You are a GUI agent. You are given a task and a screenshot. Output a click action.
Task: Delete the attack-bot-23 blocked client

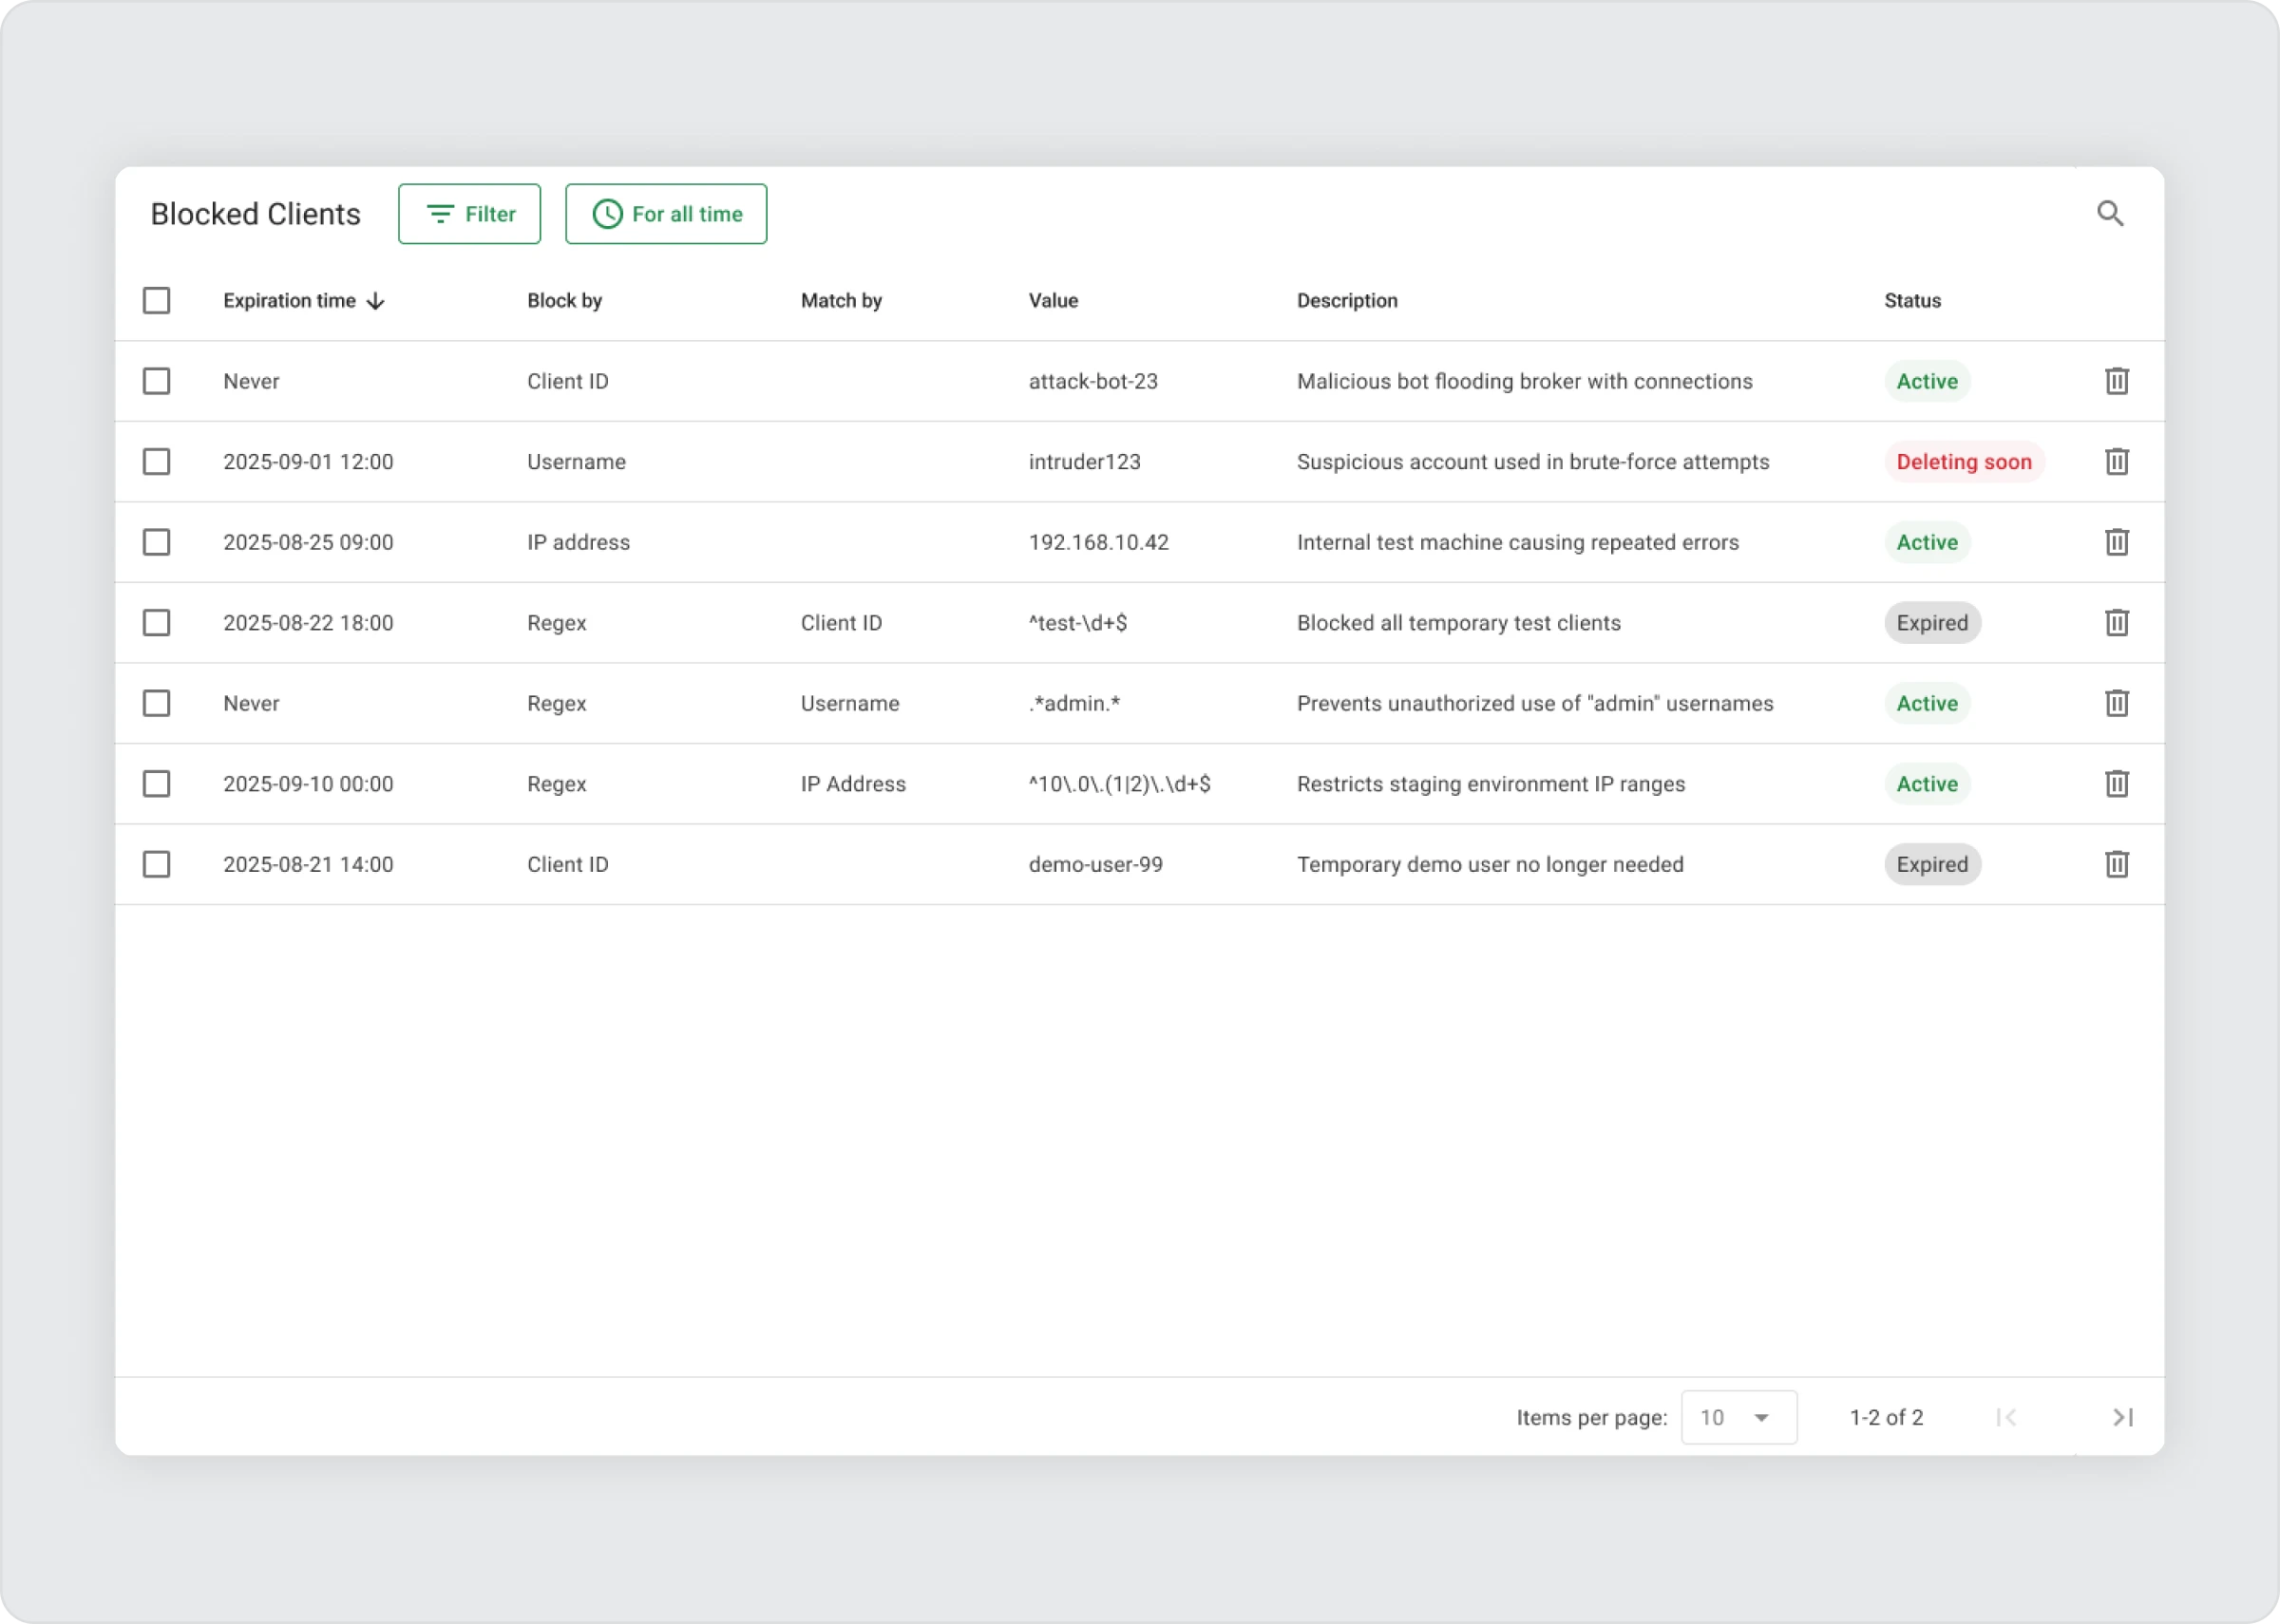pos(2116,381)
